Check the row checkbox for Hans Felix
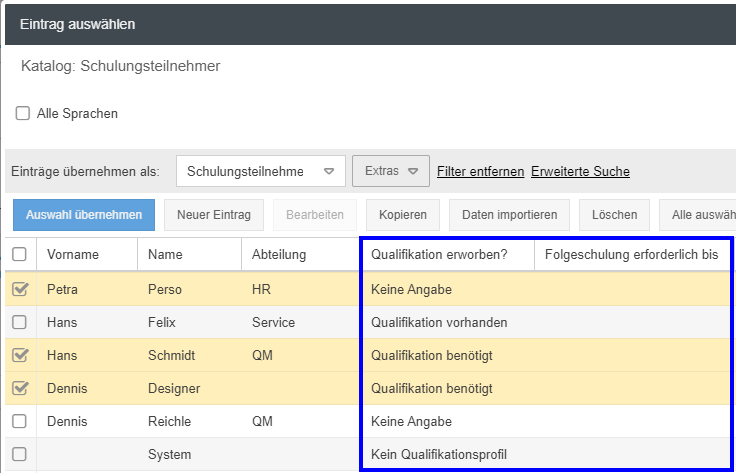736x473 pixels. [20, 323]
